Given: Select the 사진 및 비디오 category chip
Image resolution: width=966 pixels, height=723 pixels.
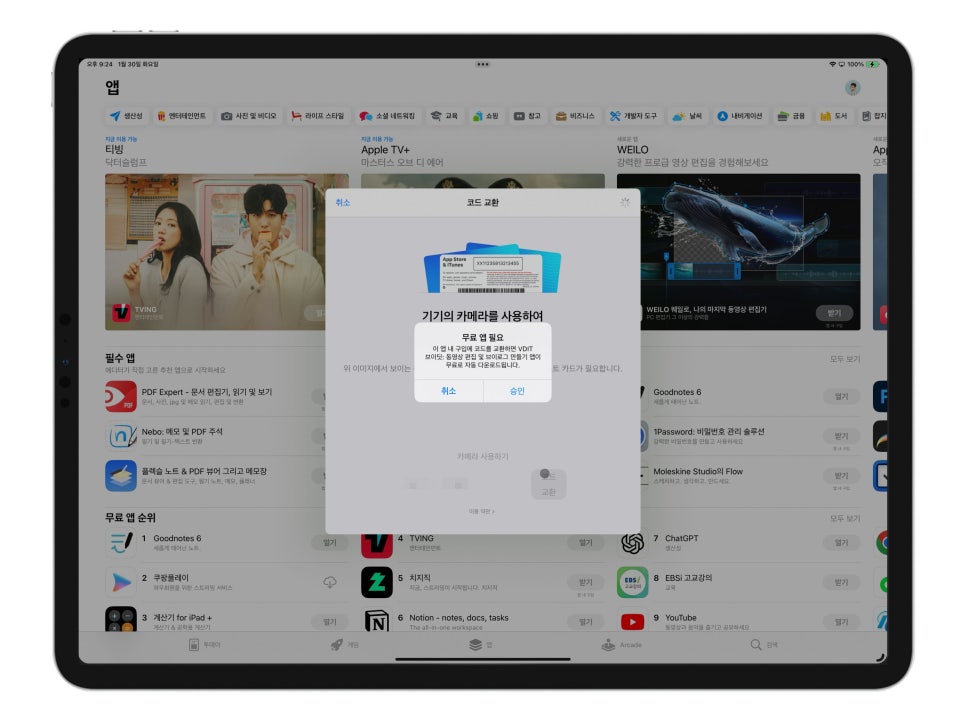Looking at the screenshot, I should tap(249, 116).
